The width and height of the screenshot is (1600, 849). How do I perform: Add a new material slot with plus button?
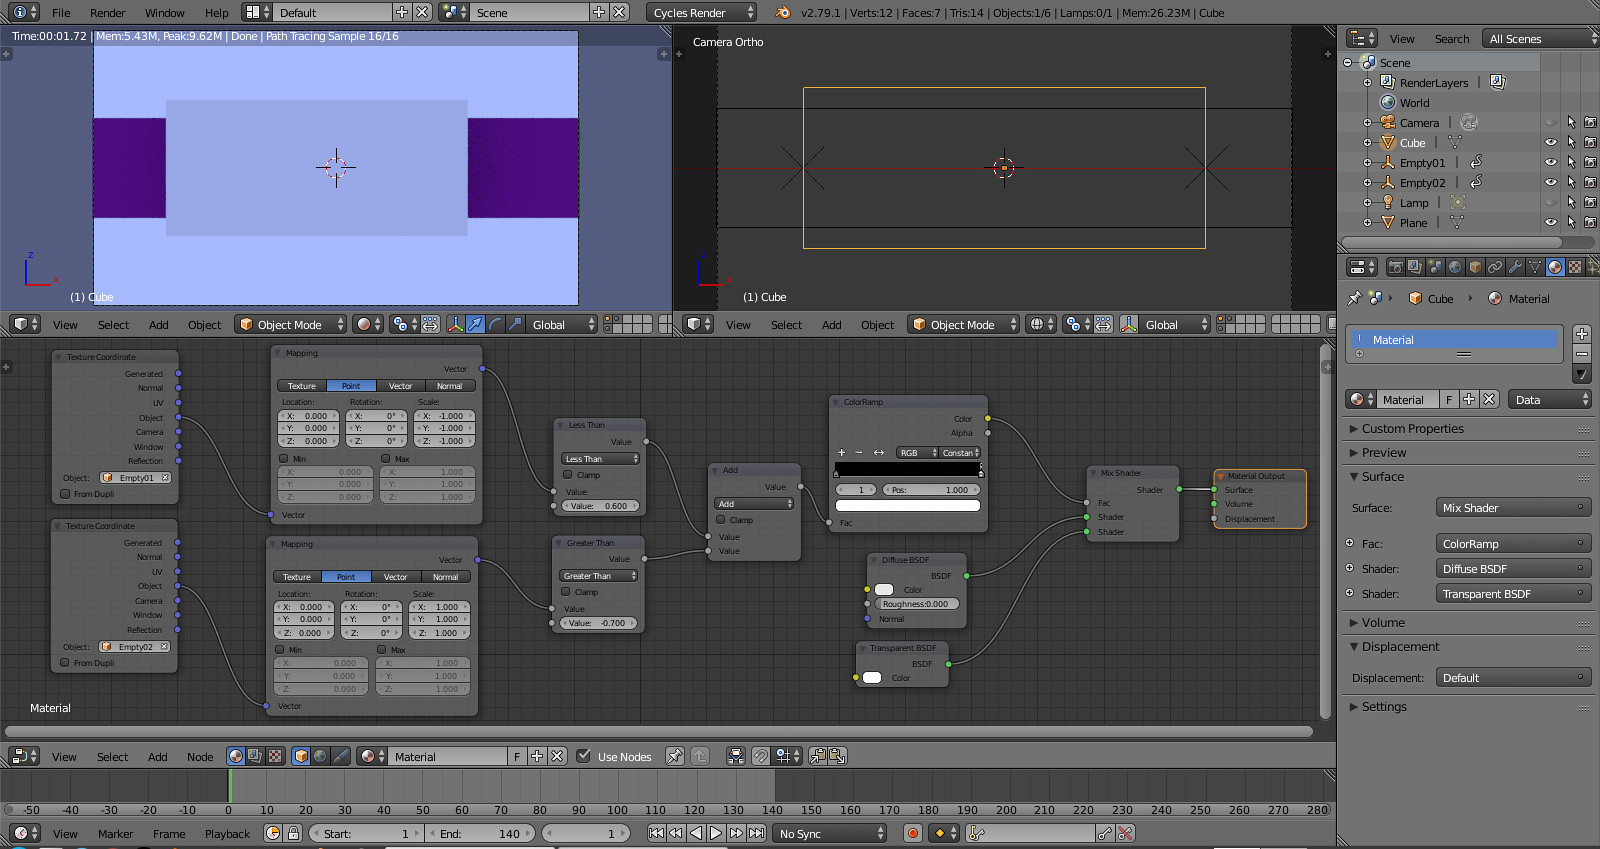pos(1581,334)
